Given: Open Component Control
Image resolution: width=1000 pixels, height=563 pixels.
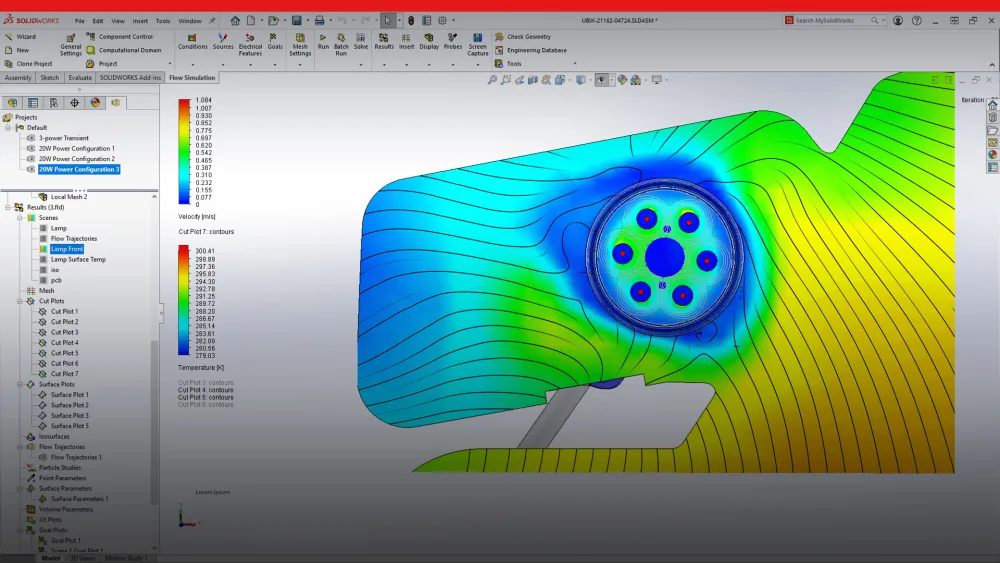Looking at the screenshot, I should pyautogui.click(x=119, y=37).
